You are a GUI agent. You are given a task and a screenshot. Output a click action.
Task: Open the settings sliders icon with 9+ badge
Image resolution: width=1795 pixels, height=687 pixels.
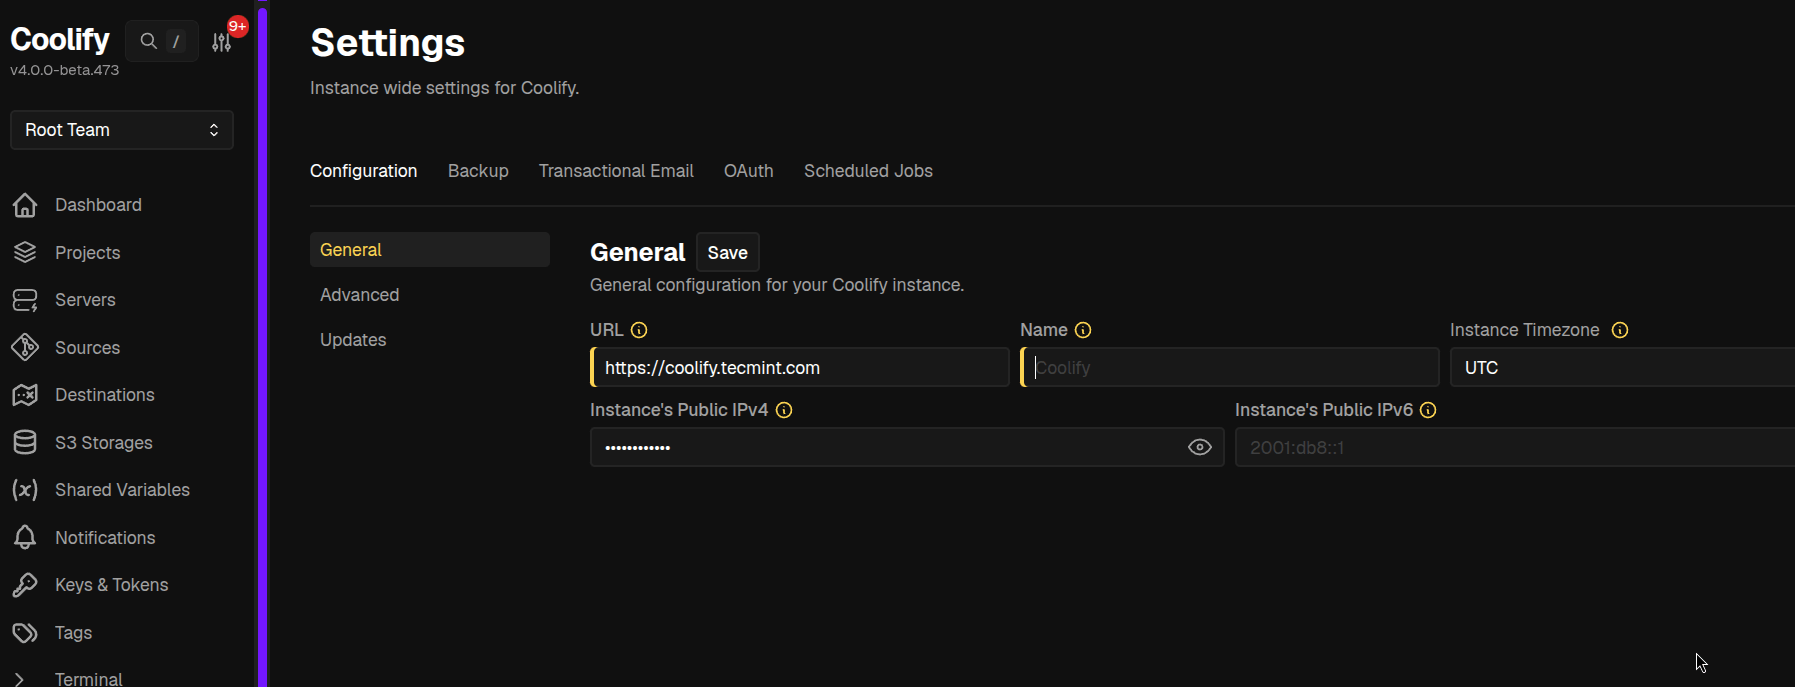coord(222,42)
